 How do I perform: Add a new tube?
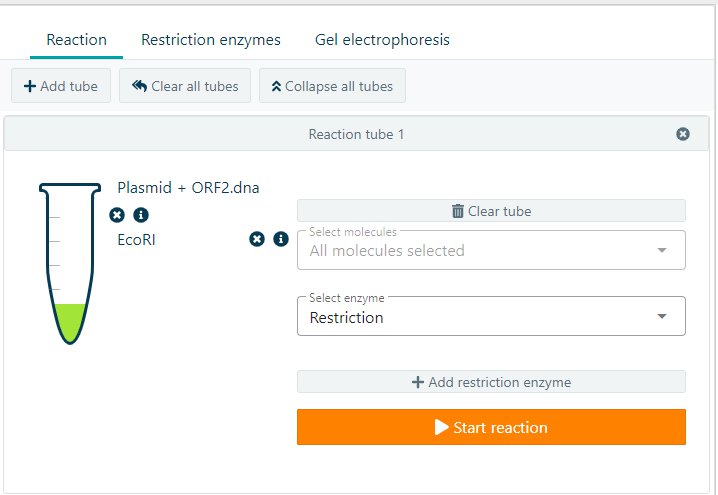pyautogui.click(x=60, y=86)
